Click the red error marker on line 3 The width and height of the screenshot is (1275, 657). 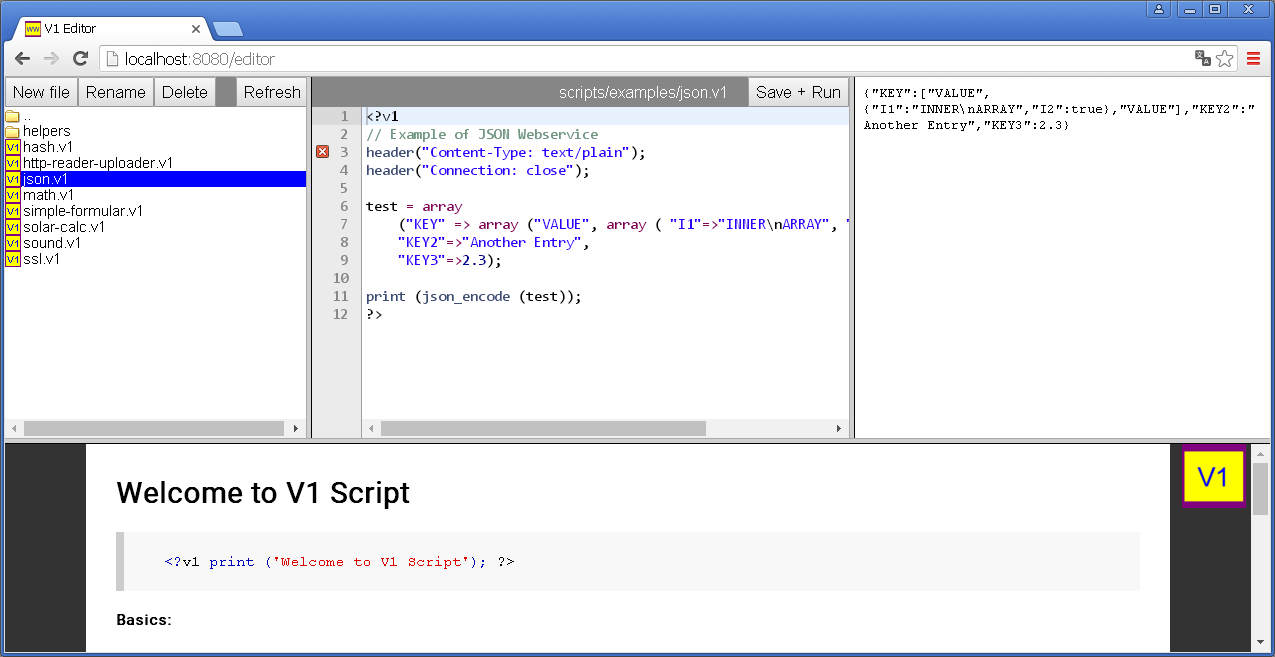322,151
